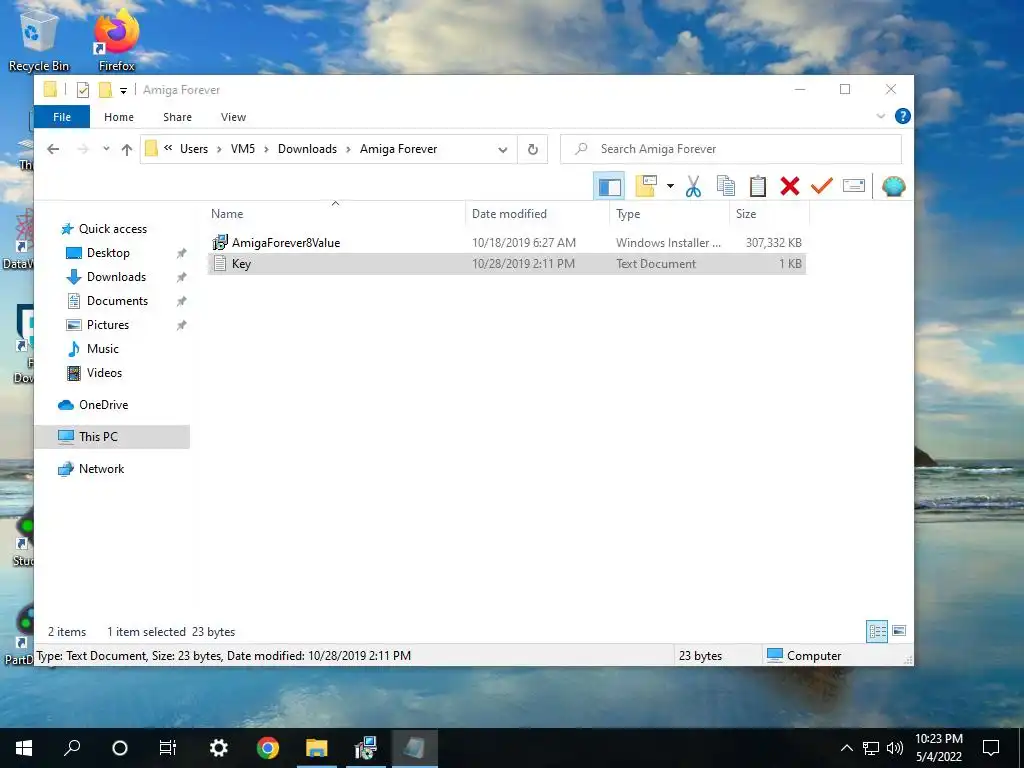Open the notification center icon
This screenshot has width=1024, height=768.
pos(991,748)
